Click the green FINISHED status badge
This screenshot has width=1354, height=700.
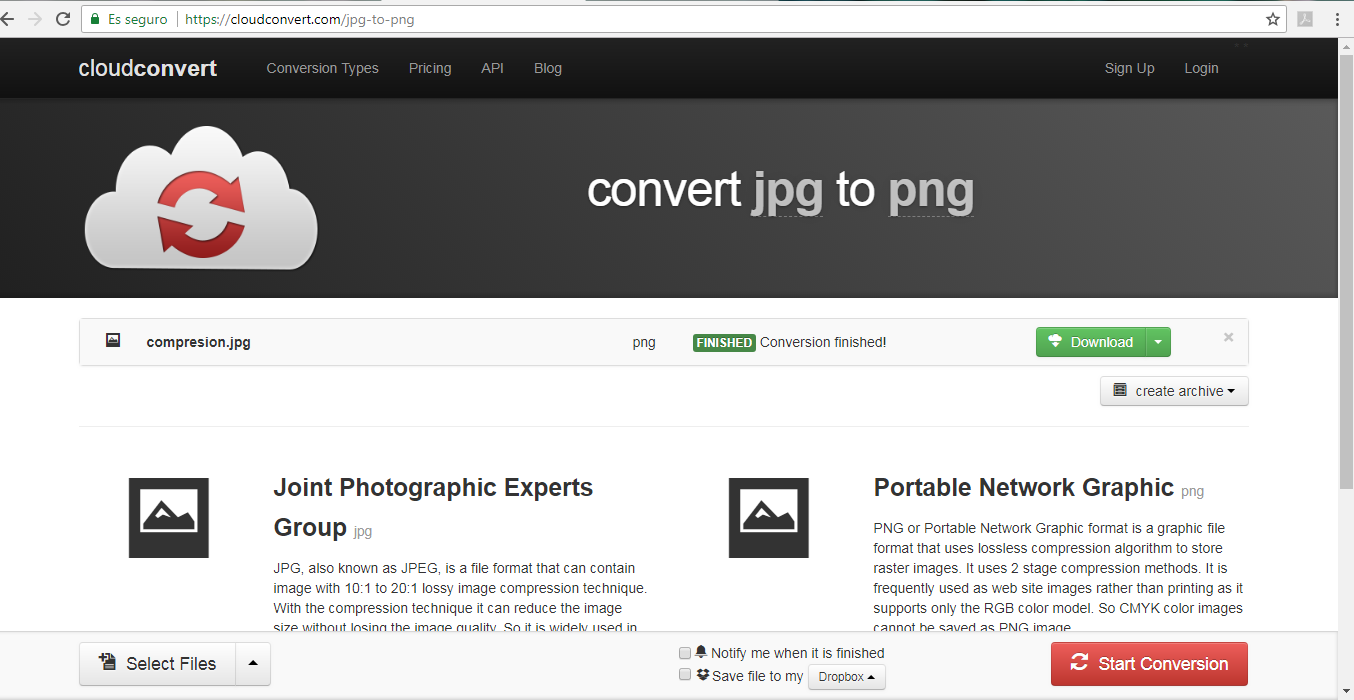724,342
